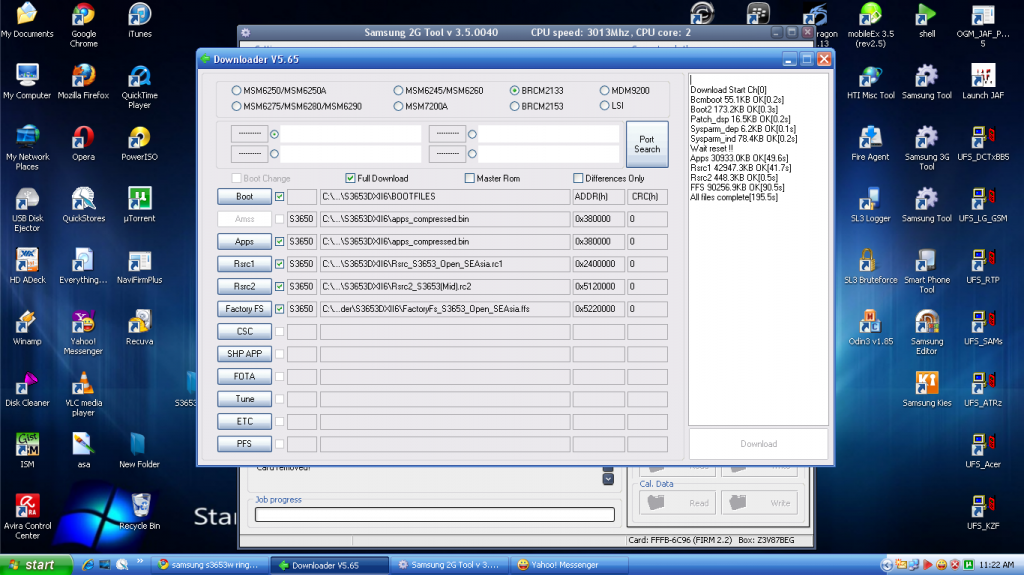Uncheck the Boot file checkbox

(280, 196)
